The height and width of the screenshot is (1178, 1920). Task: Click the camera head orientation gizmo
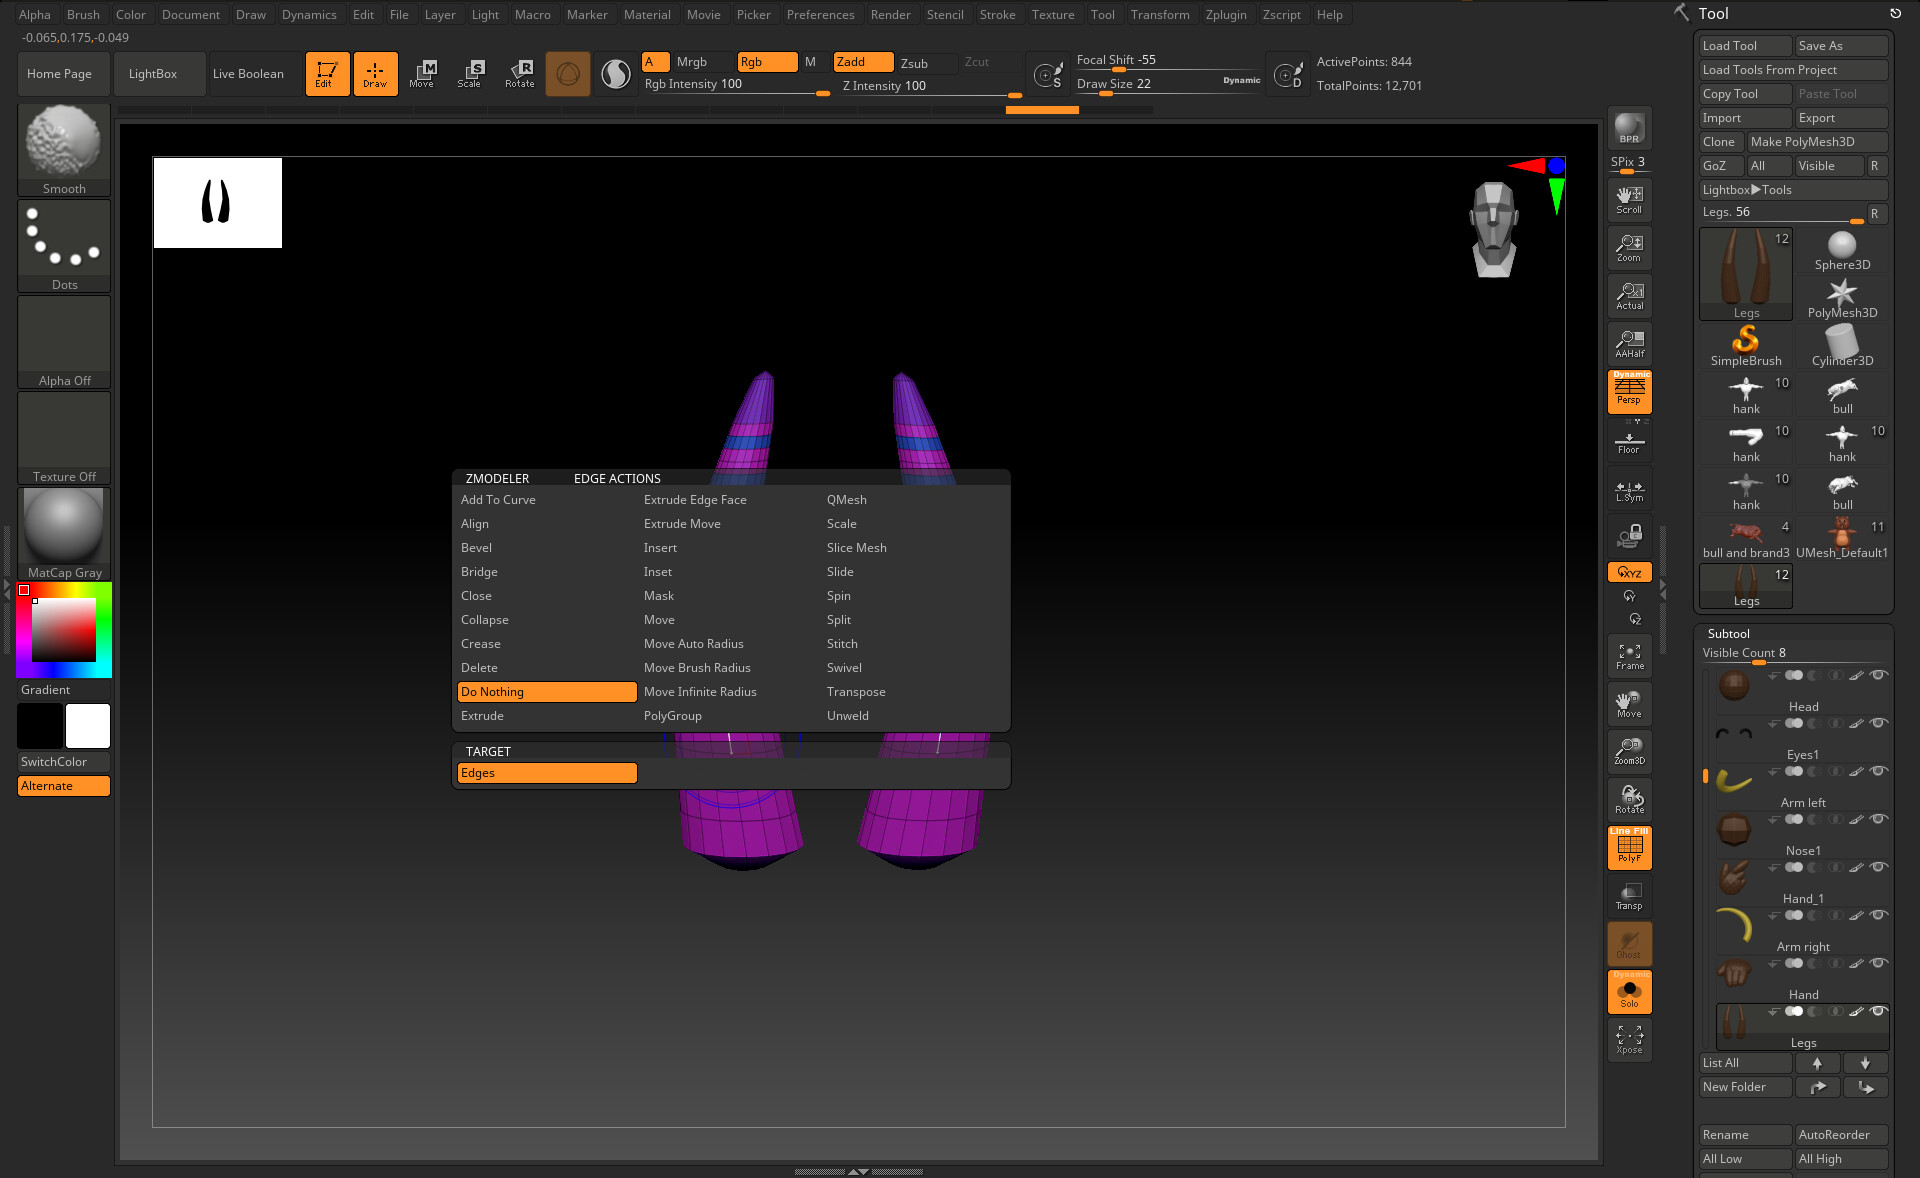1494,229
